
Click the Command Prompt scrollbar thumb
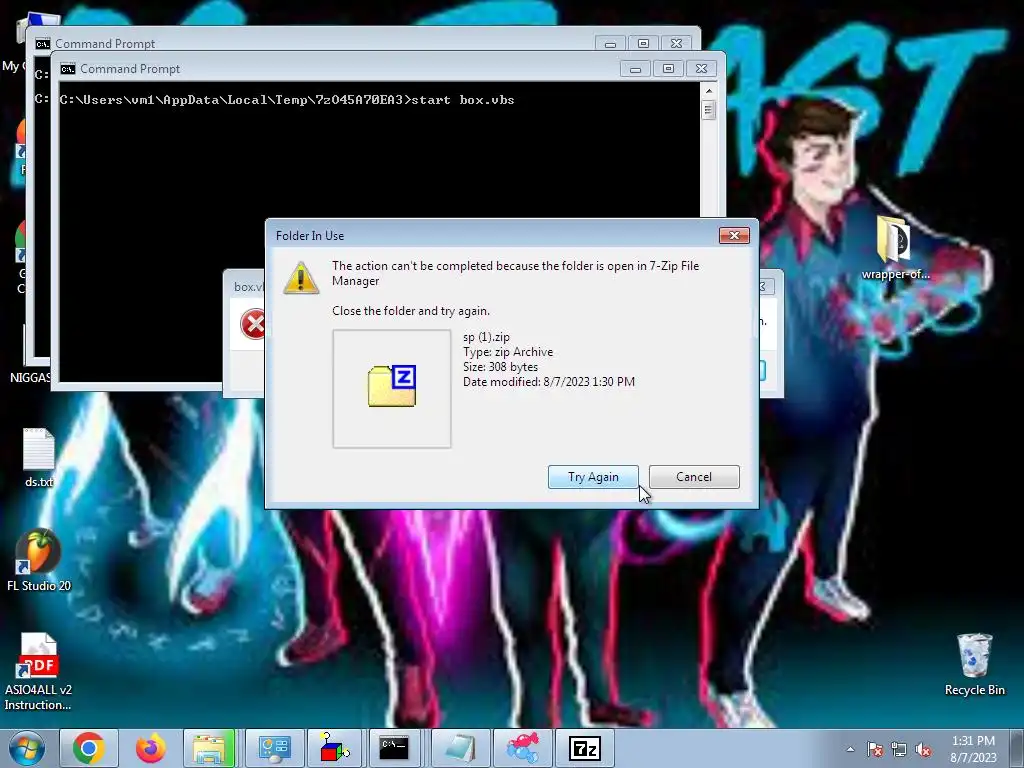point(709,110)
